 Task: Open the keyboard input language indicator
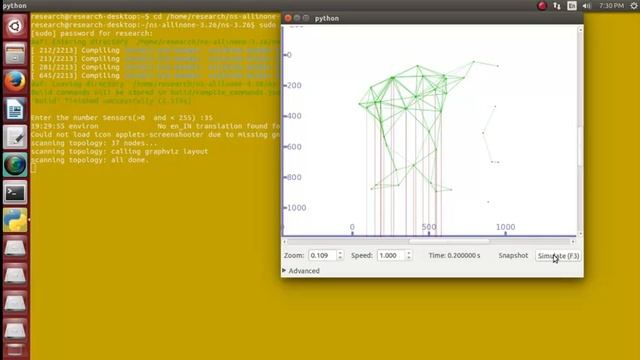point(572,6)
